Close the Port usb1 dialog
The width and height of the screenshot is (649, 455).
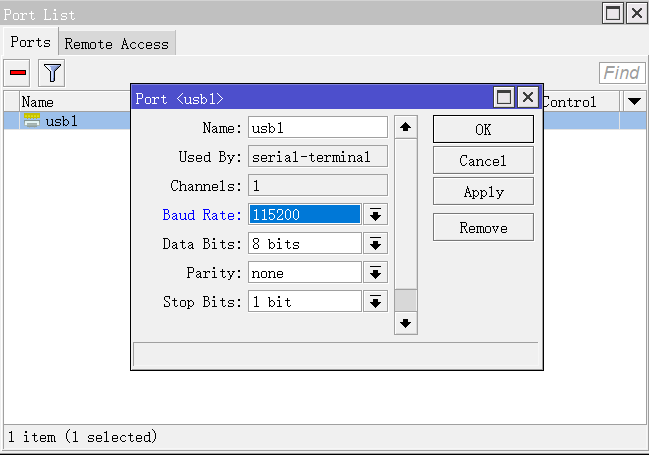pos(528,98)
